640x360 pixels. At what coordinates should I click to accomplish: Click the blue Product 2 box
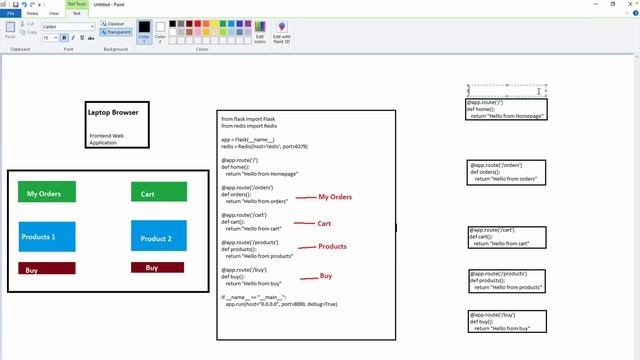tap(159, 236)
